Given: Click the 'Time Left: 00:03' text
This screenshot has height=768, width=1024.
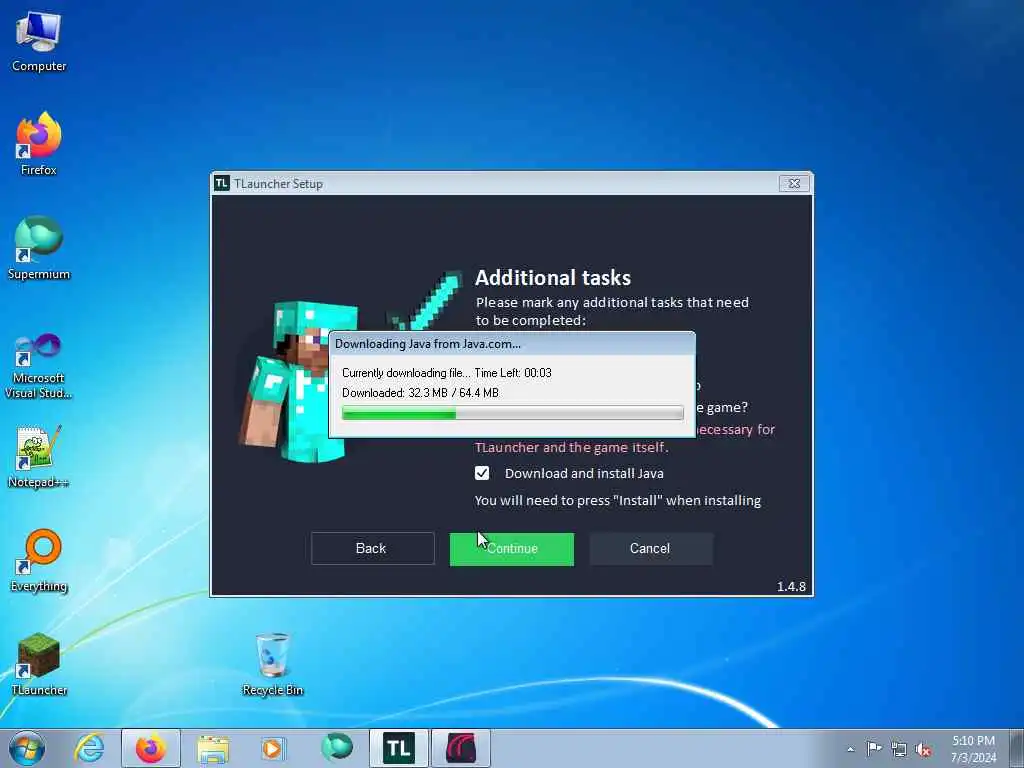Looking at the screenshot, I should (x=513, y=373).
